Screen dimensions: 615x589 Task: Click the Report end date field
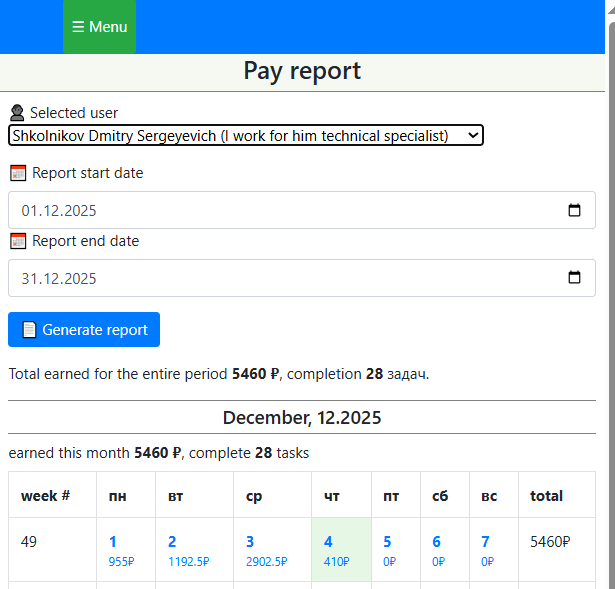click(x=280, y=279)
